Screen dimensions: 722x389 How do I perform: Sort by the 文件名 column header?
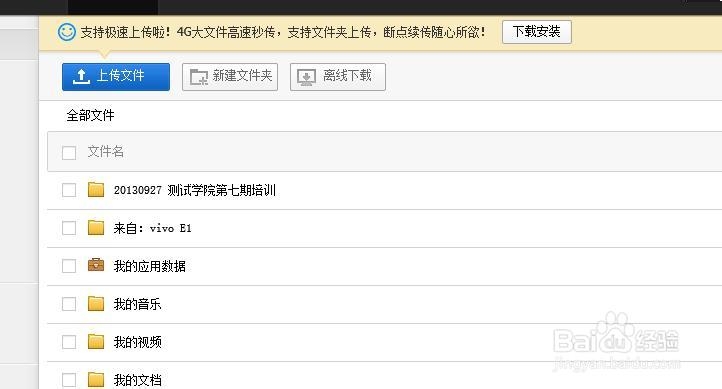(x=105, y=151)
